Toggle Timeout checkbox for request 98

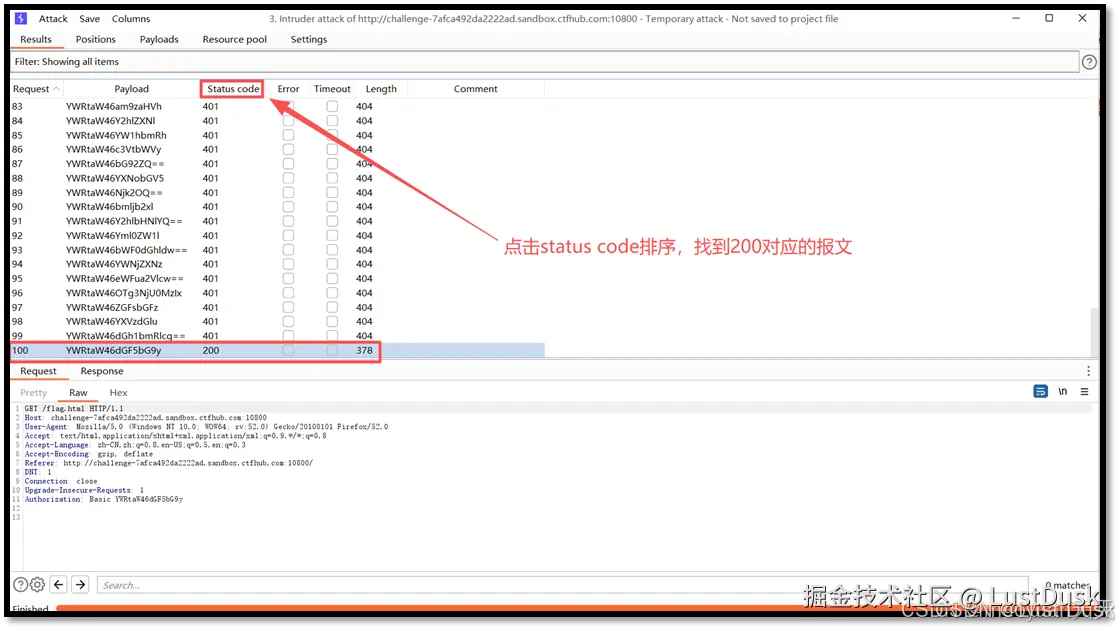point(332,321)
